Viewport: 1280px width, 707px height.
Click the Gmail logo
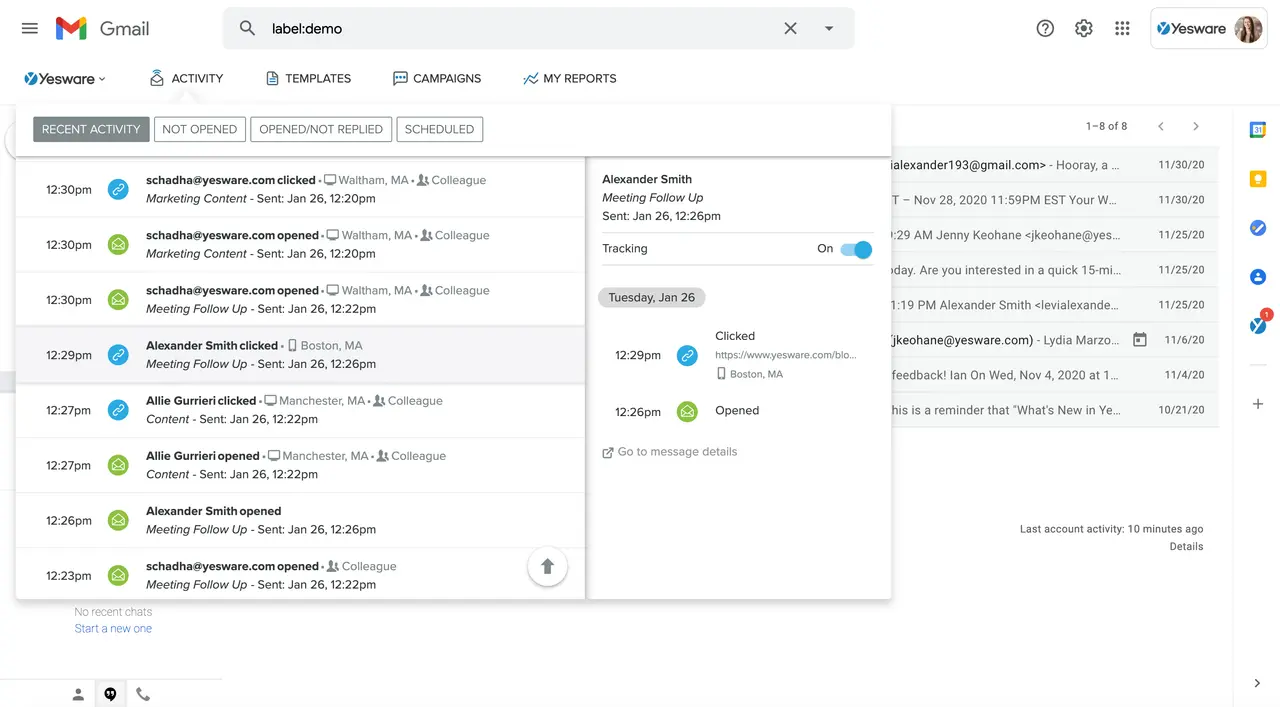(103, 28)
